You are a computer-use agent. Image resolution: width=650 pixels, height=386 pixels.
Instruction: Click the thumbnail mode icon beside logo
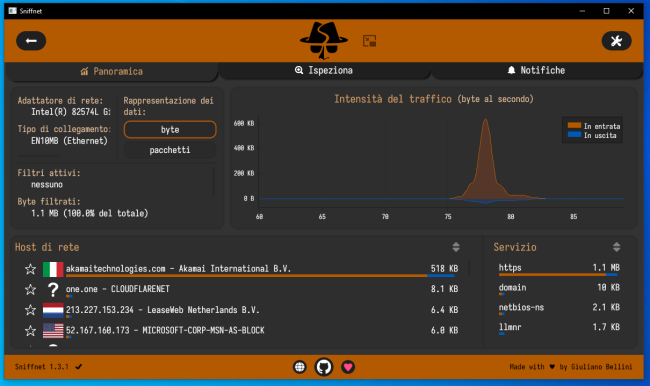point(369,41)
